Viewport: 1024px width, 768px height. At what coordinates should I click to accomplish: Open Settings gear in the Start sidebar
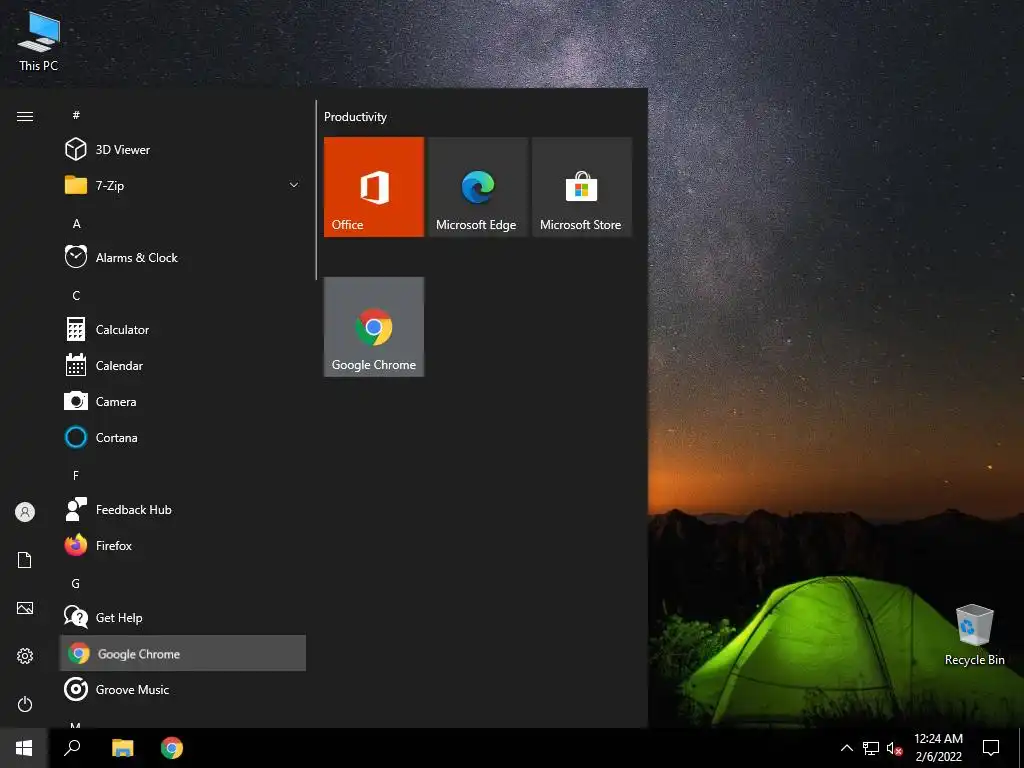(x=25, y=656)
